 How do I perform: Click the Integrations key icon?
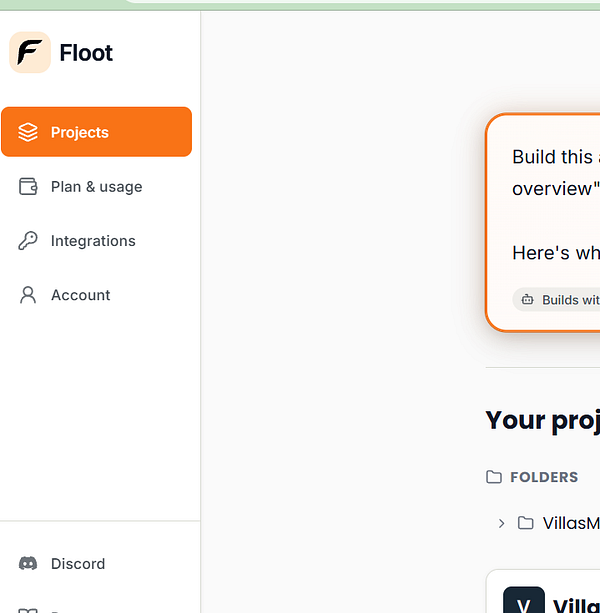(28, 240)
